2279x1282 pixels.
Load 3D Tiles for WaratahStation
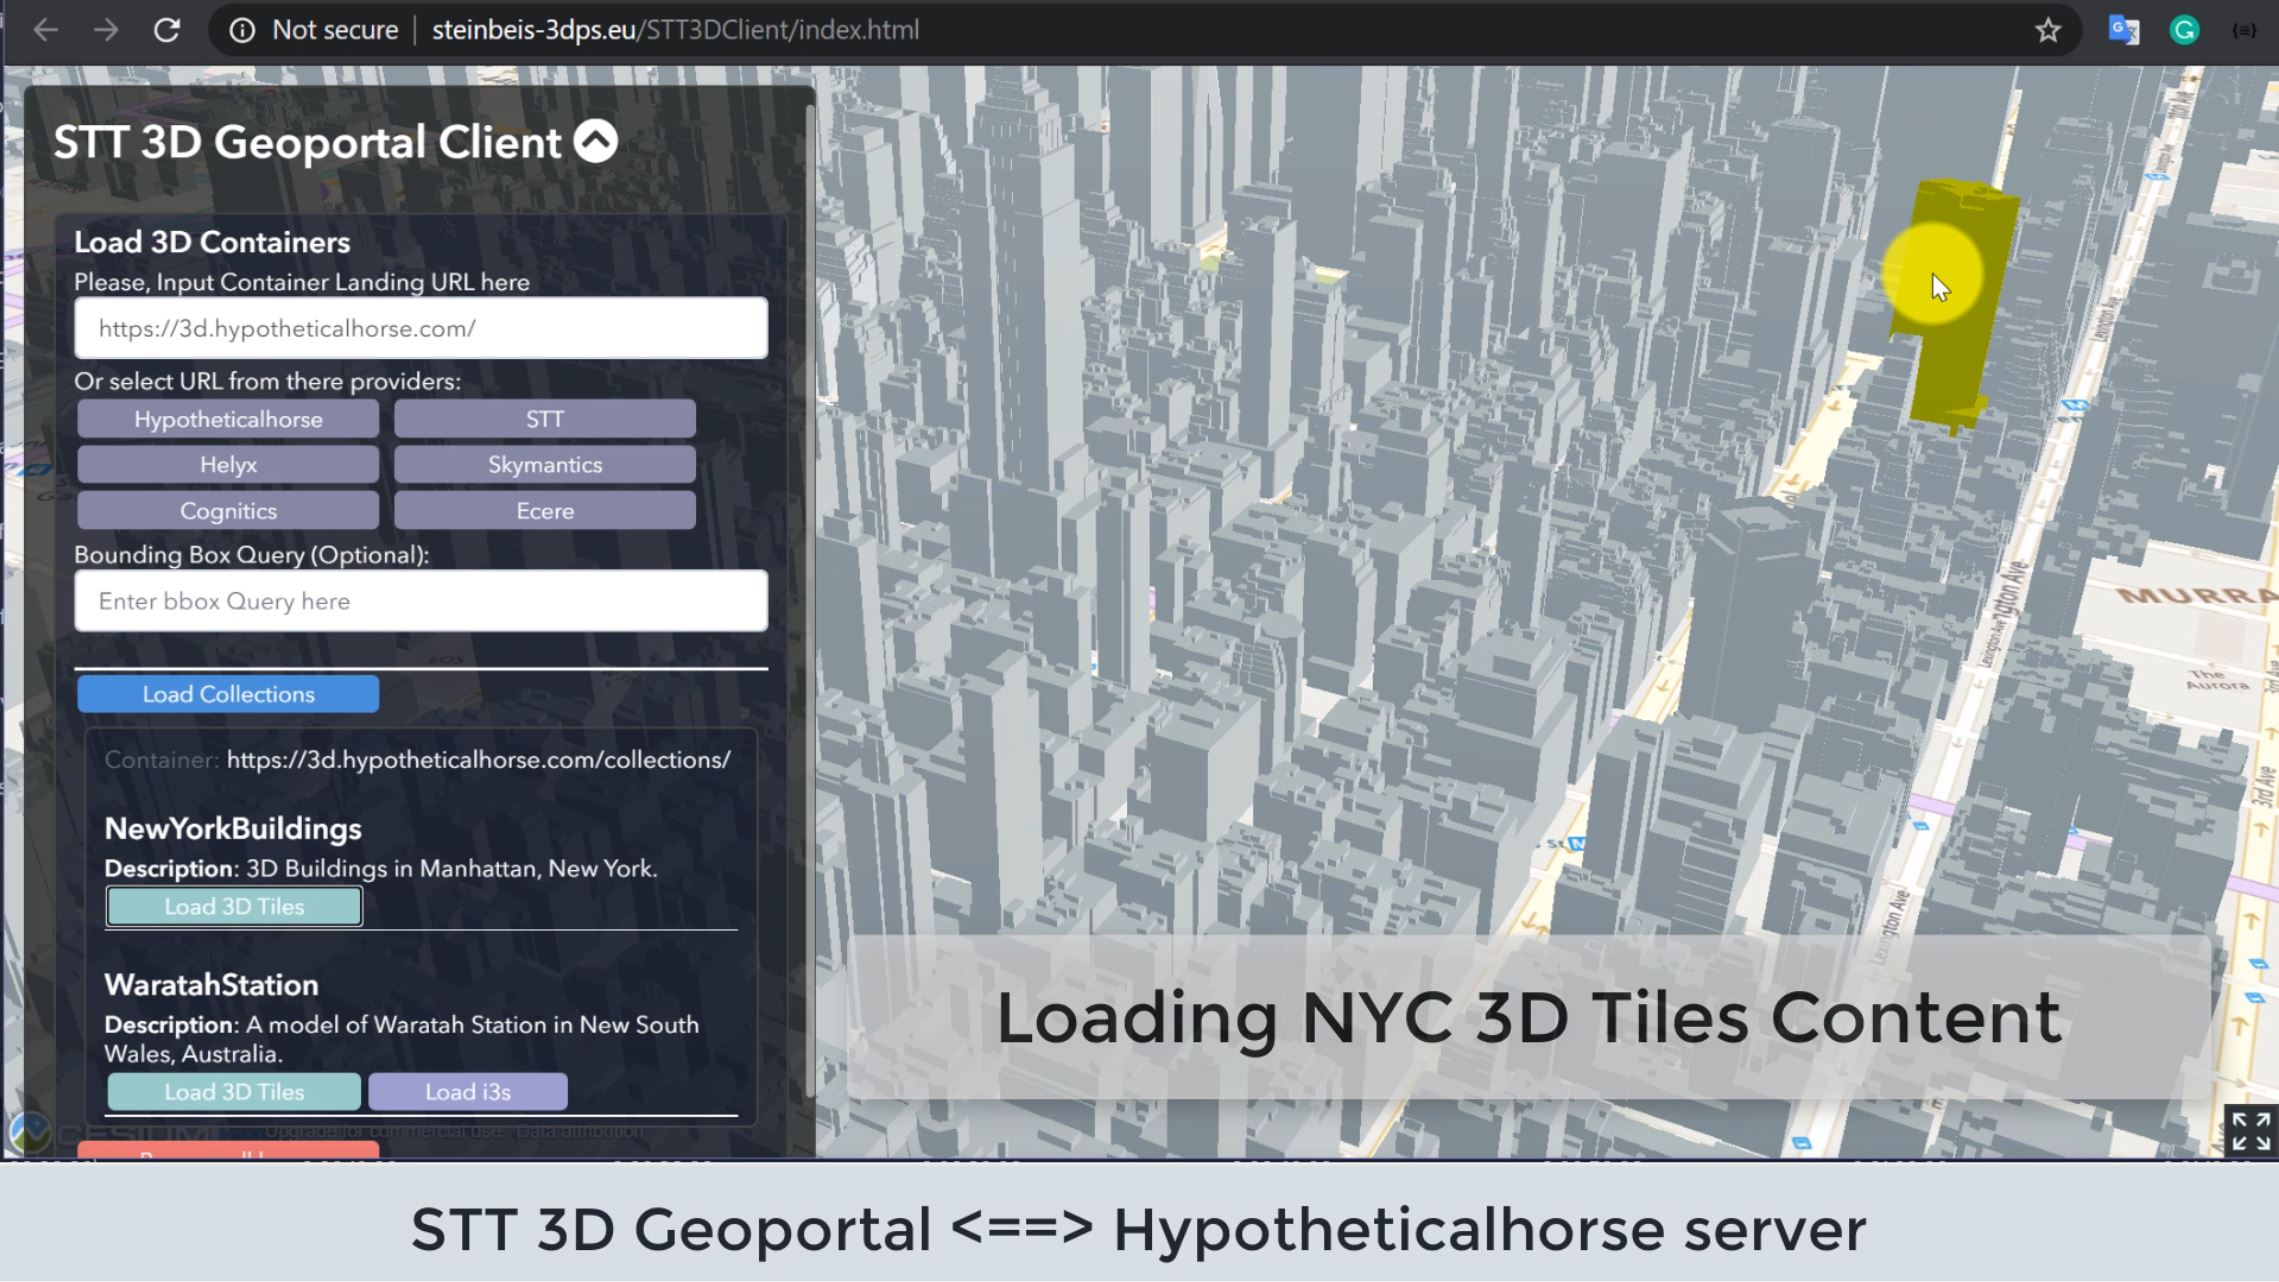point(234,1092)
